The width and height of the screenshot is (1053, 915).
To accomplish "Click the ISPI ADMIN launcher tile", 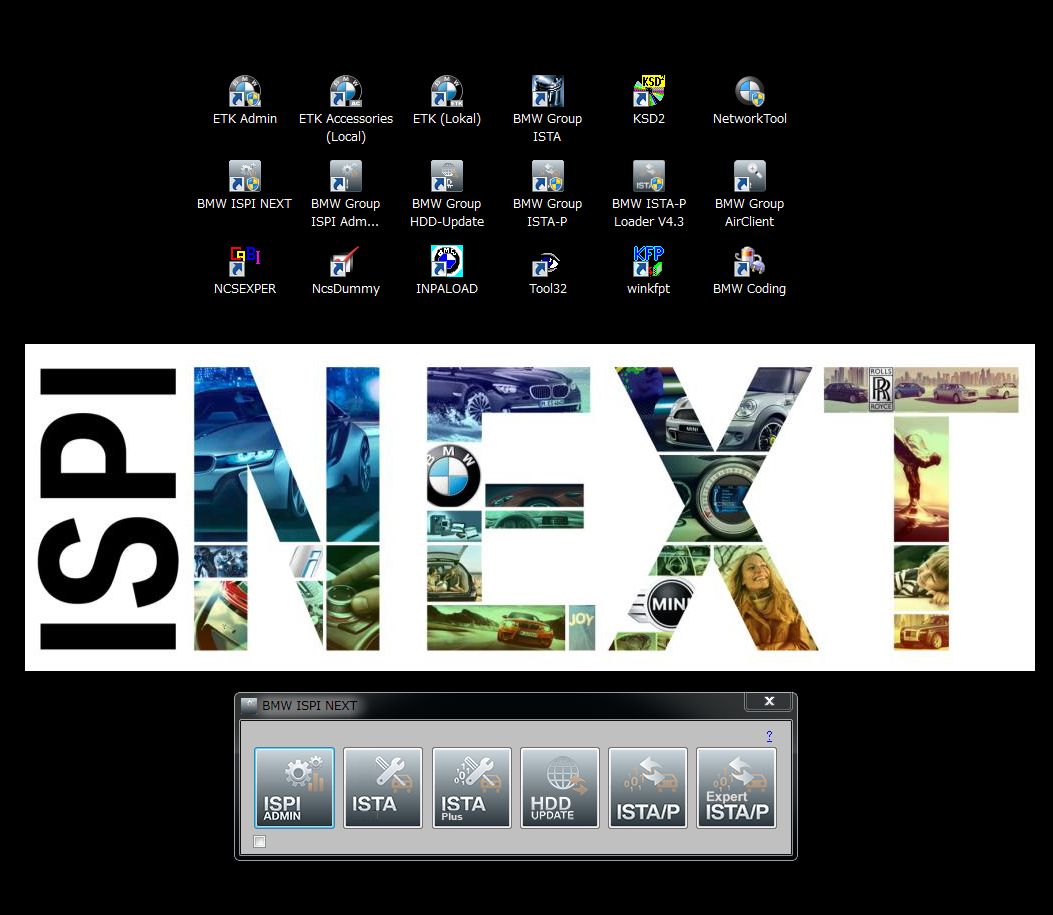I will [294, 787].
